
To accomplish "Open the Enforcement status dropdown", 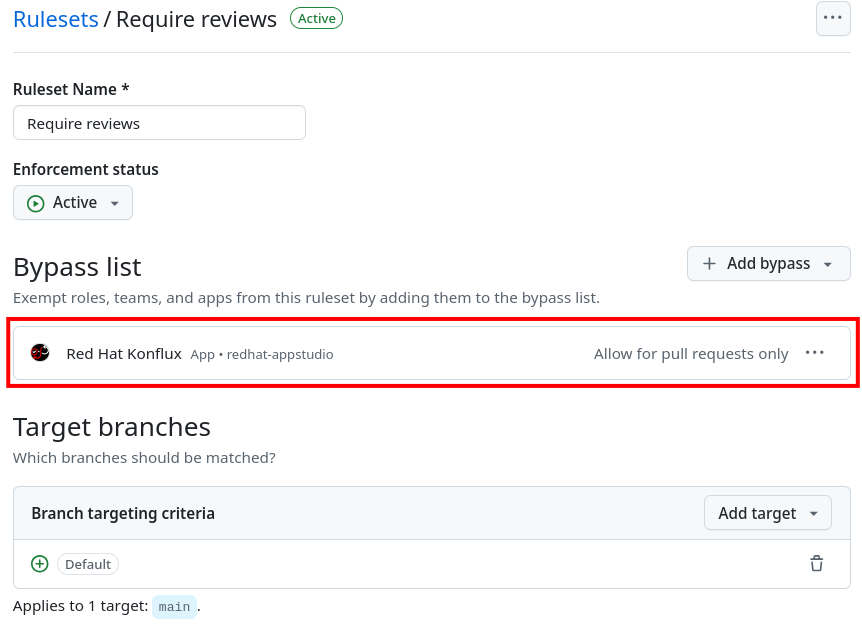I will coord(72,202).
